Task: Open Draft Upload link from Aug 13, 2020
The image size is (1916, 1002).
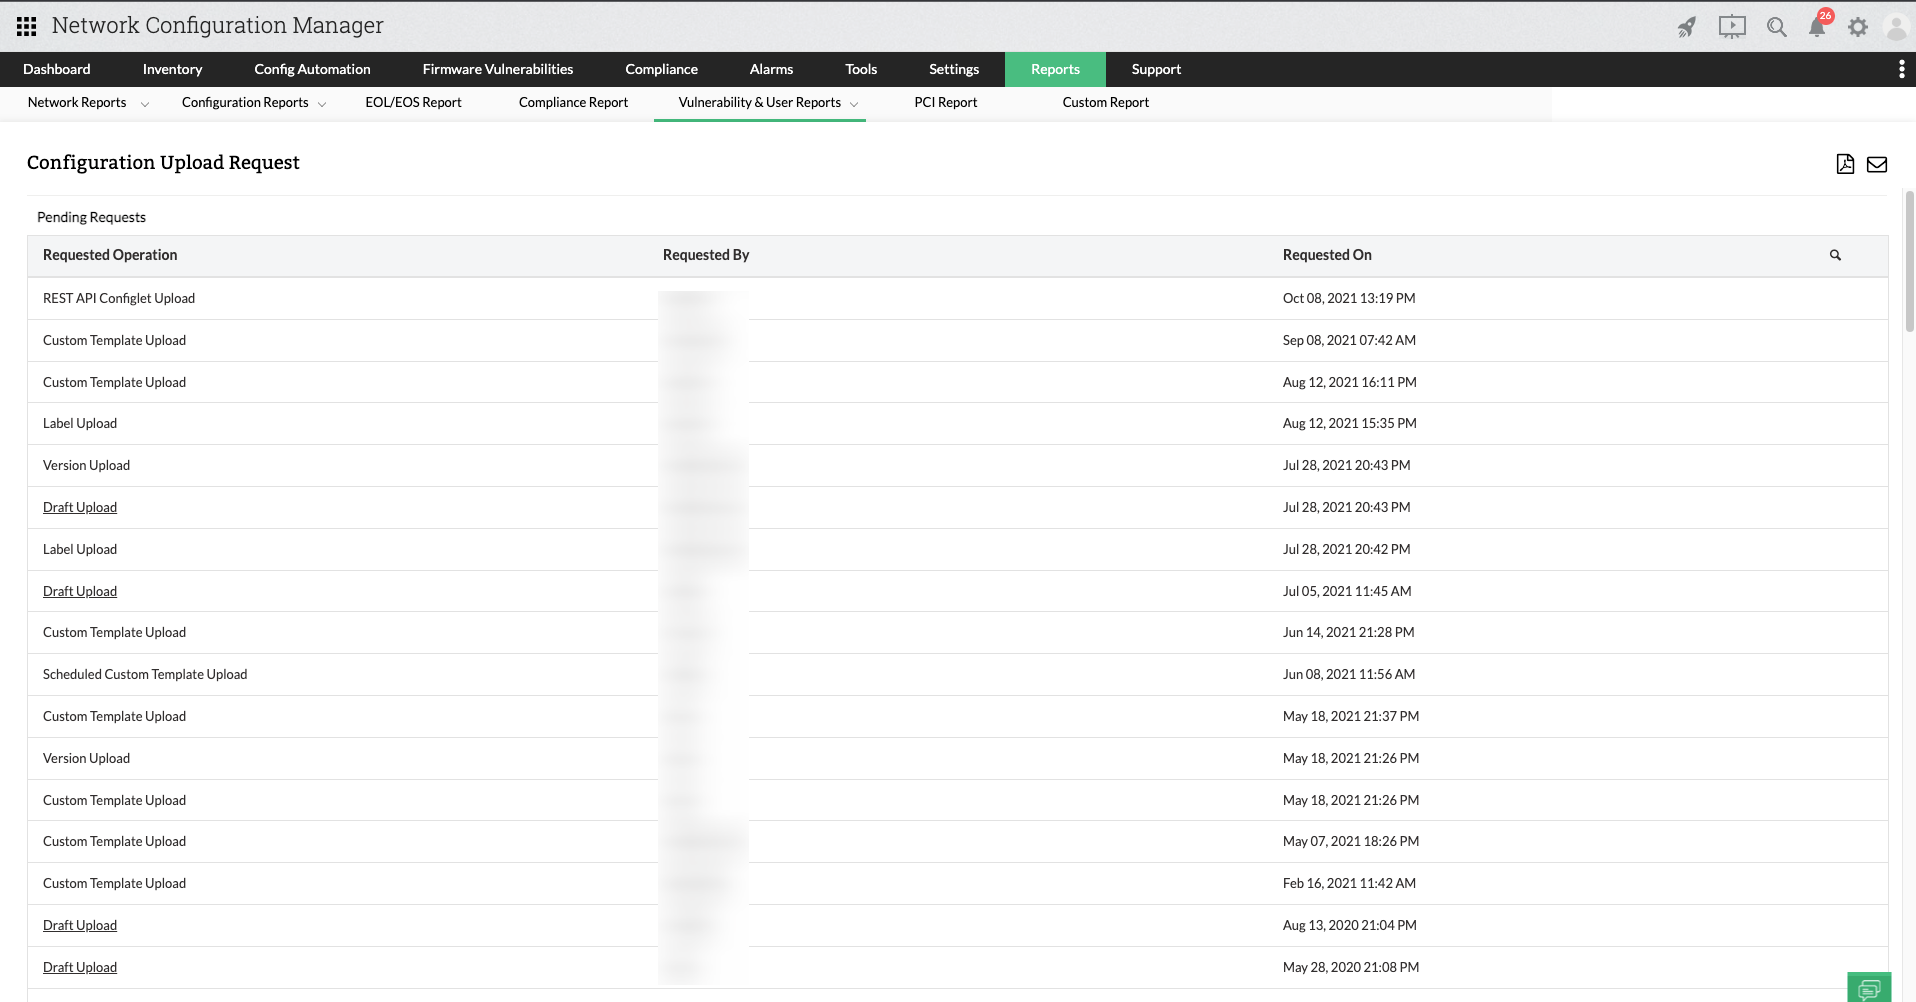Action: 80,925
